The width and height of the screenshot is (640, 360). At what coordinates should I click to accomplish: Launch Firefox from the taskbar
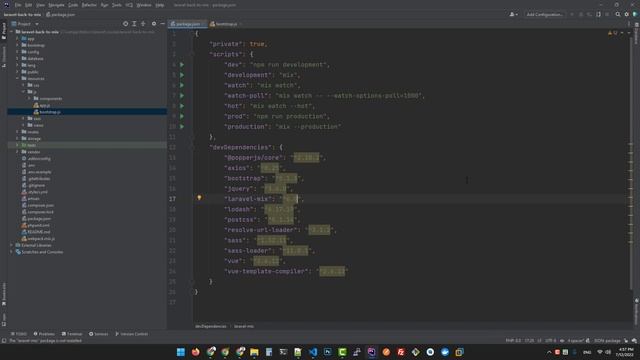point(196,352)
